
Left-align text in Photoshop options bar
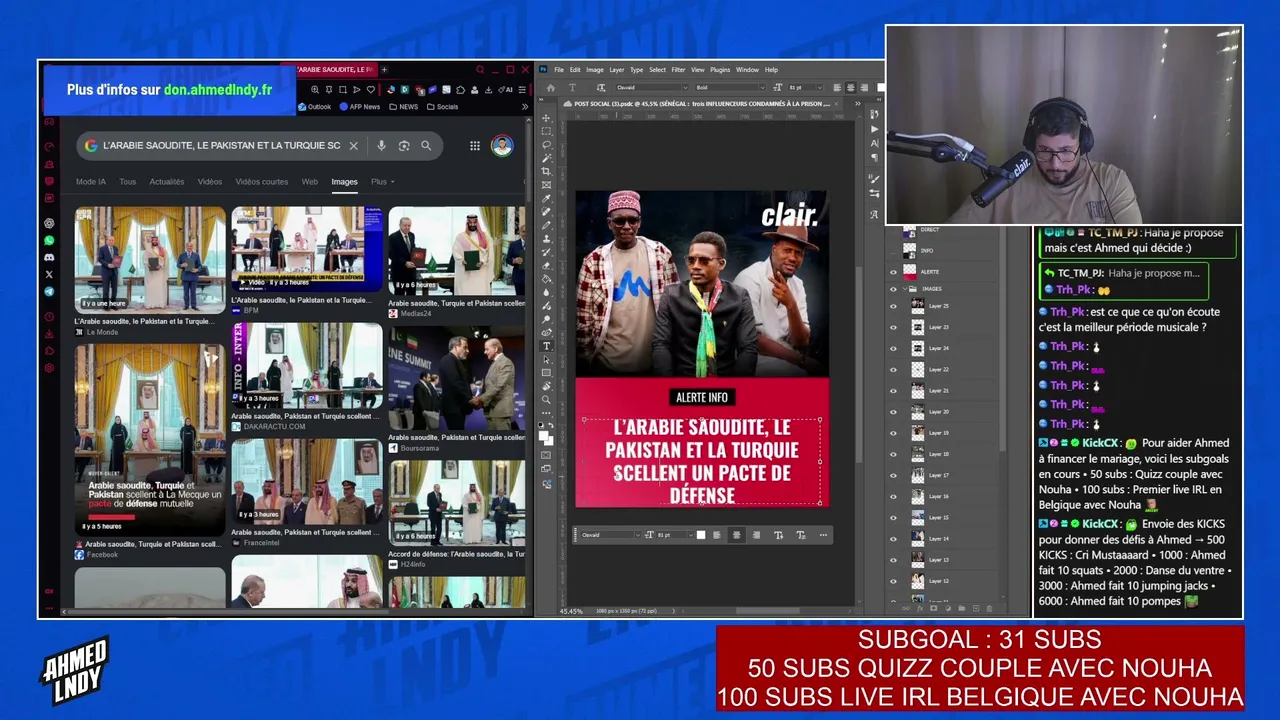(x=839, y=88)
